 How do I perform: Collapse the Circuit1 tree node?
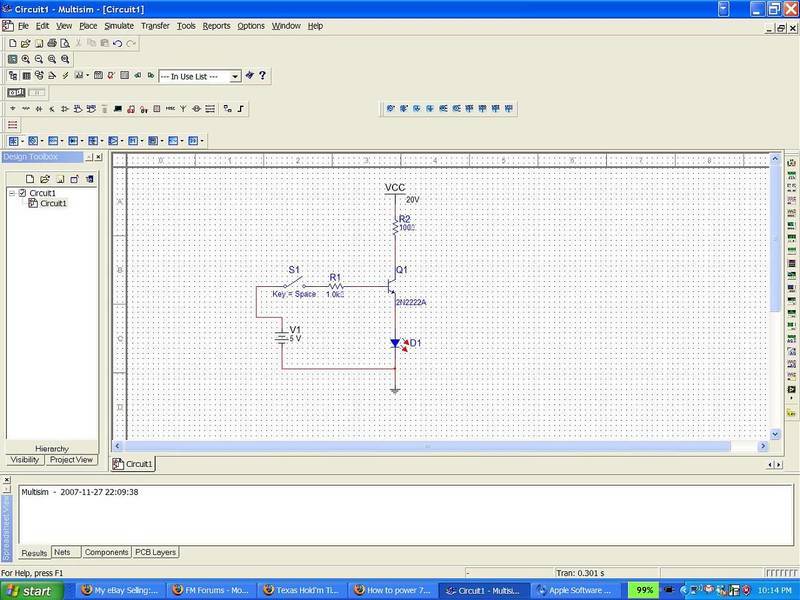12,193
